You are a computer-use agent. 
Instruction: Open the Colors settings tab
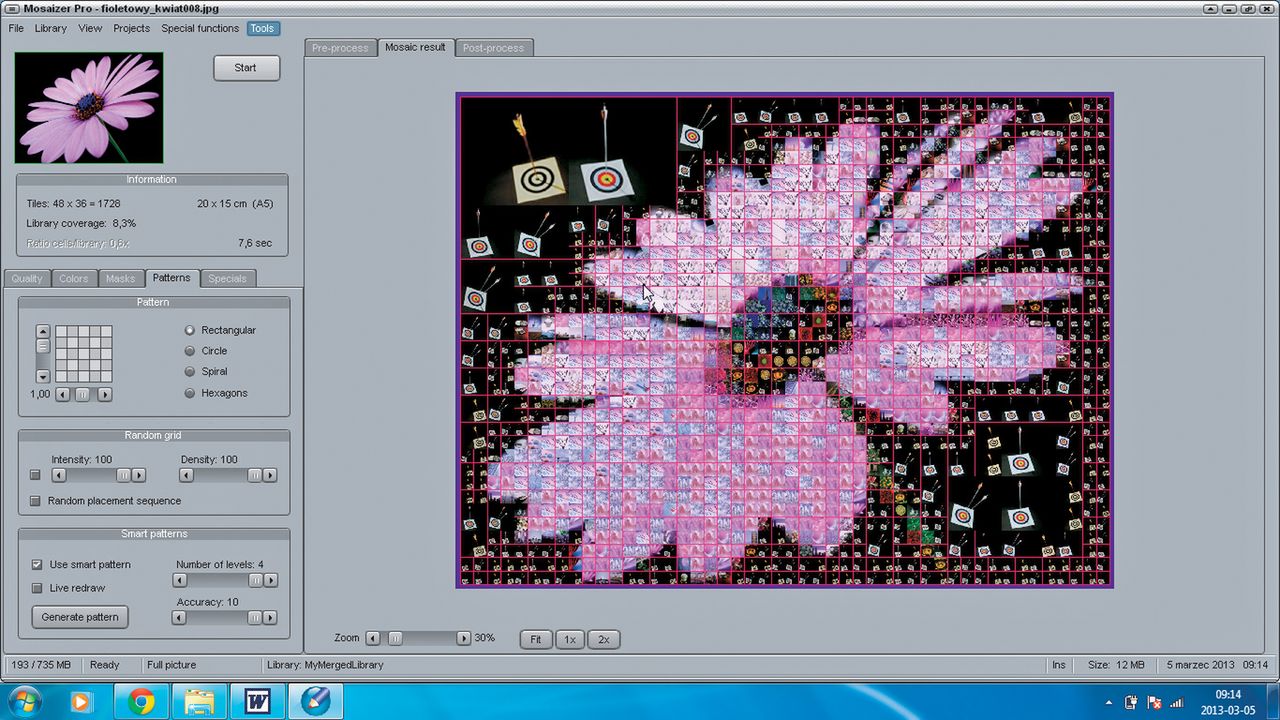click(x=74, y=278)
